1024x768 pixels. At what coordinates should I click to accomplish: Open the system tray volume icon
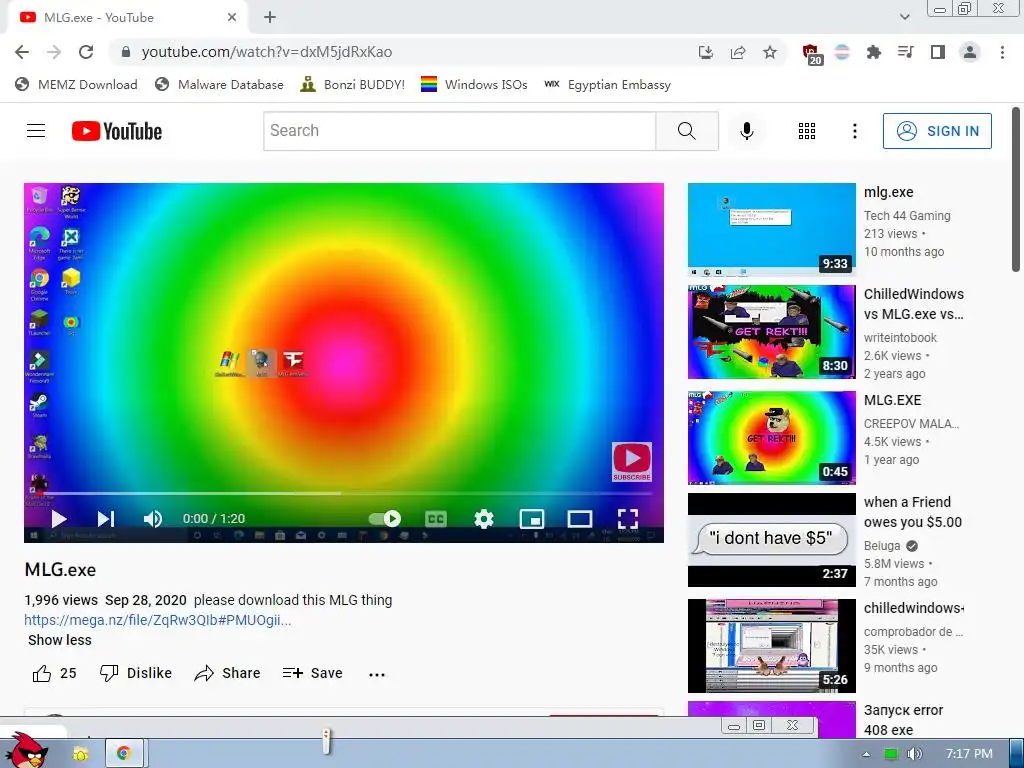tap(914, 754)
